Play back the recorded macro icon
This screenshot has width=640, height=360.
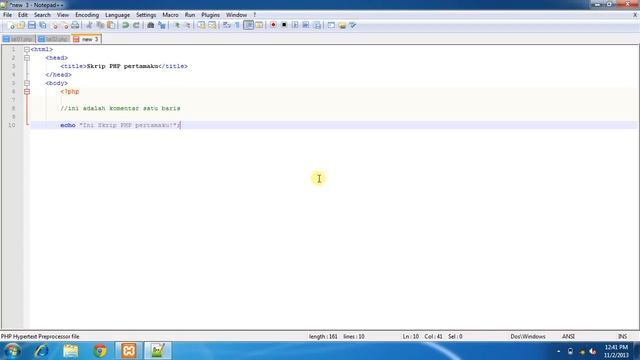(295, 25)
